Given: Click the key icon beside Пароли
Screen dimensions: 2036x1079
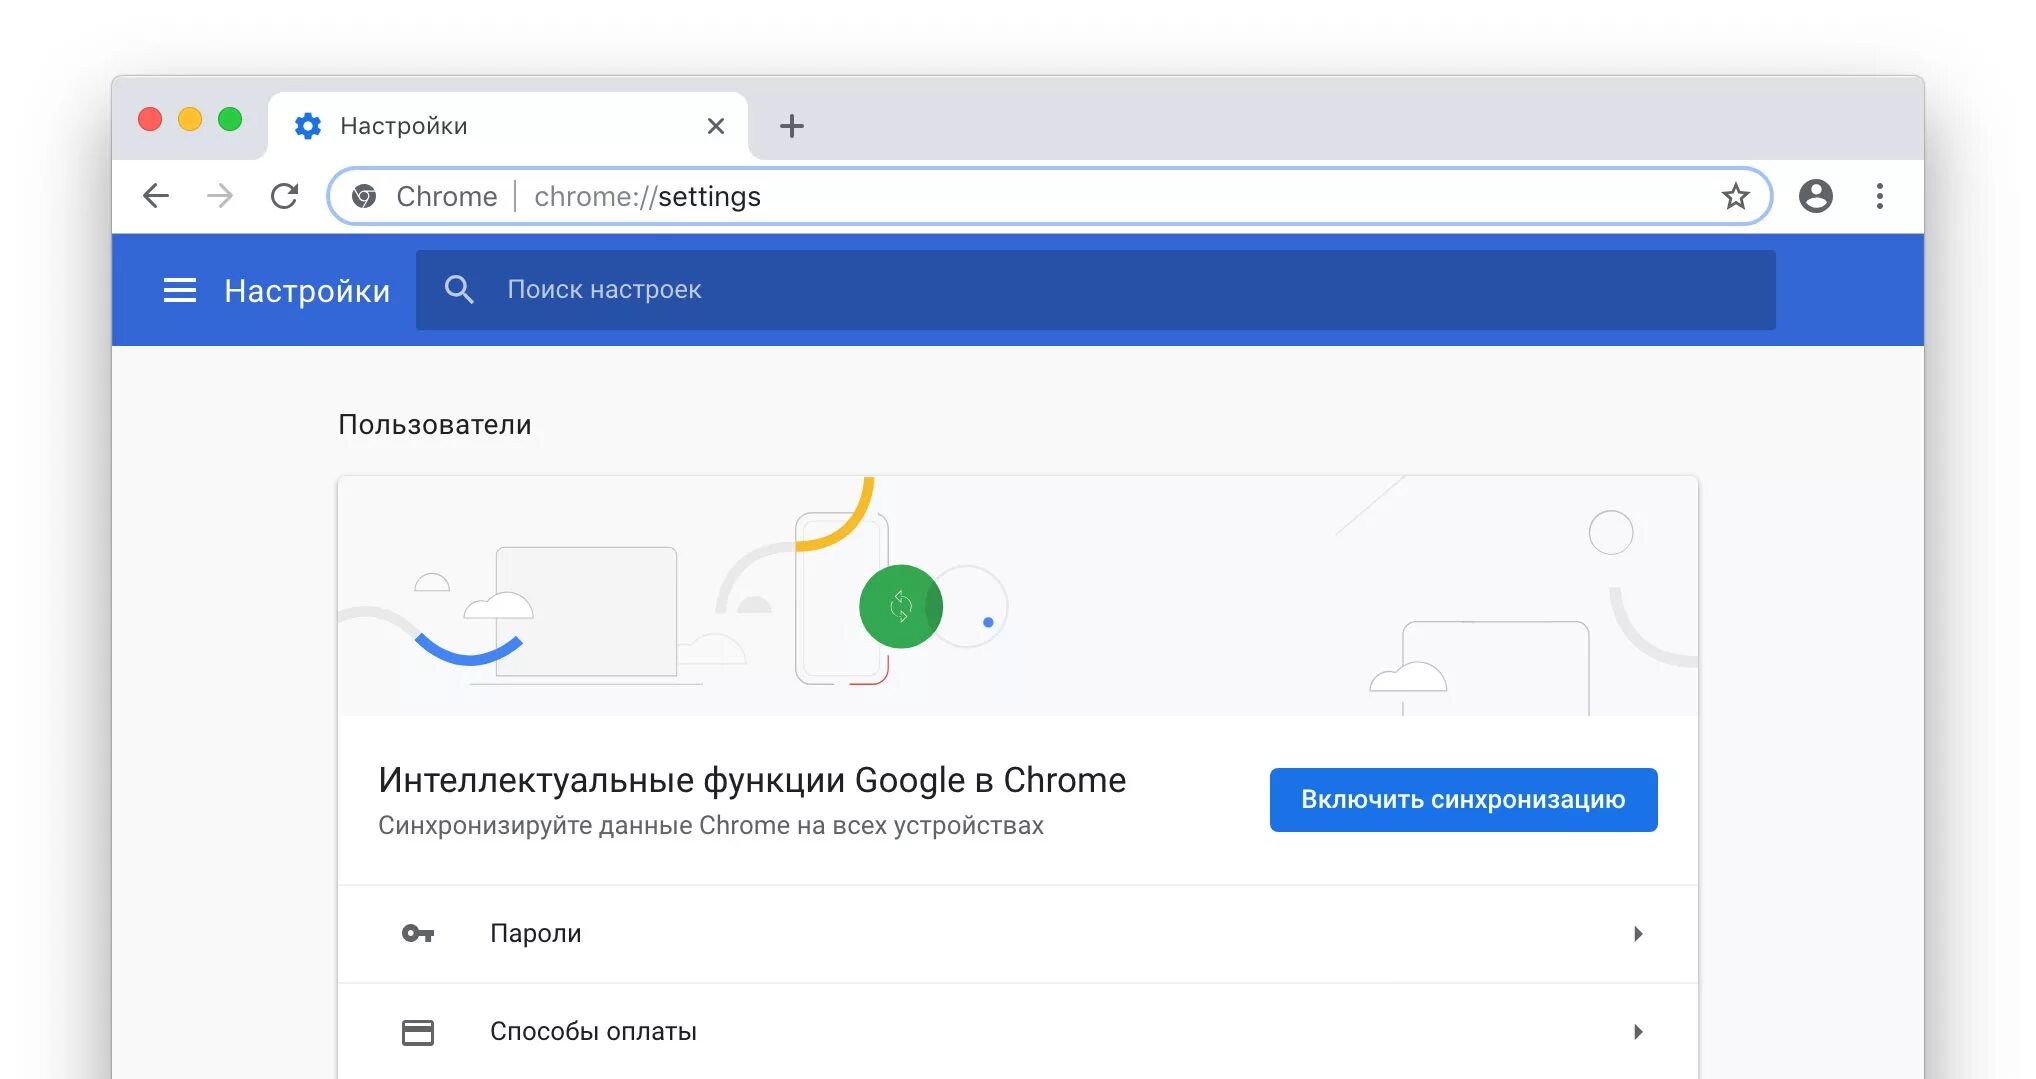Looking at the screenshot, I should coord(418,933).
